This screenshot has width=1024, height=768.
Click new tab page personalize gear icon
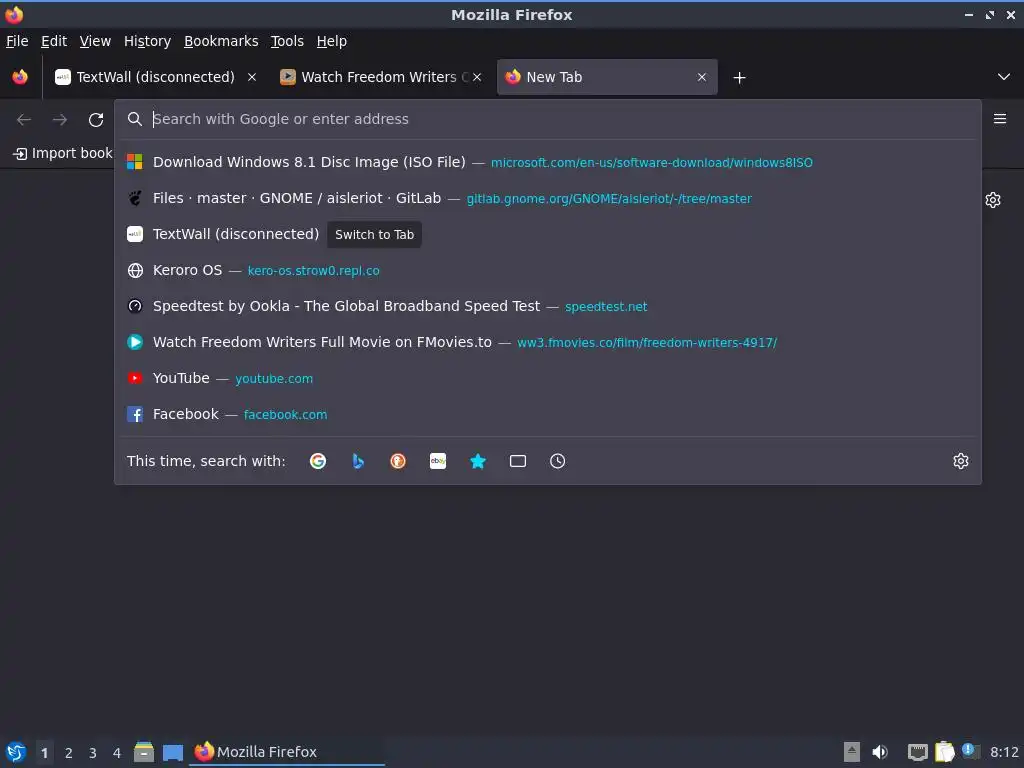click(x=993, y=200)
